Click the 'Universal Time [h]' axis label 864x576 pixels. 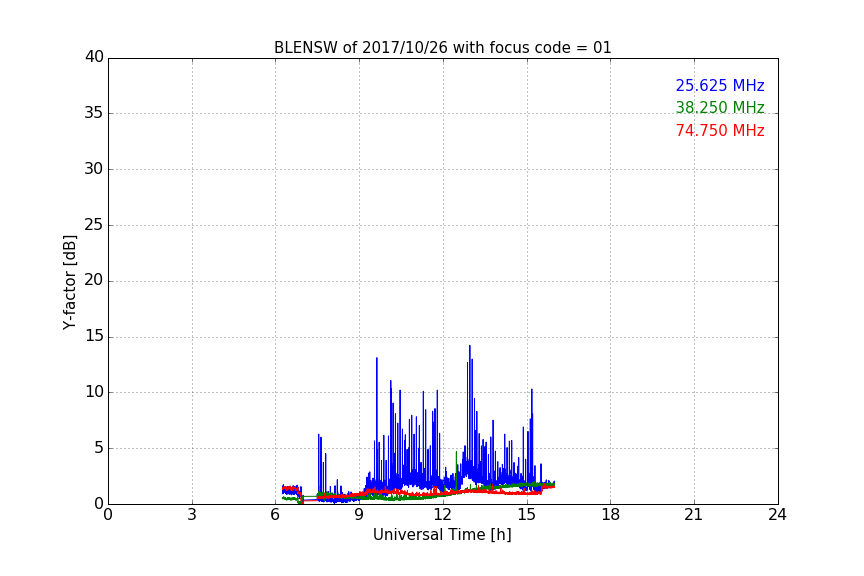click(x=442, y=535)
